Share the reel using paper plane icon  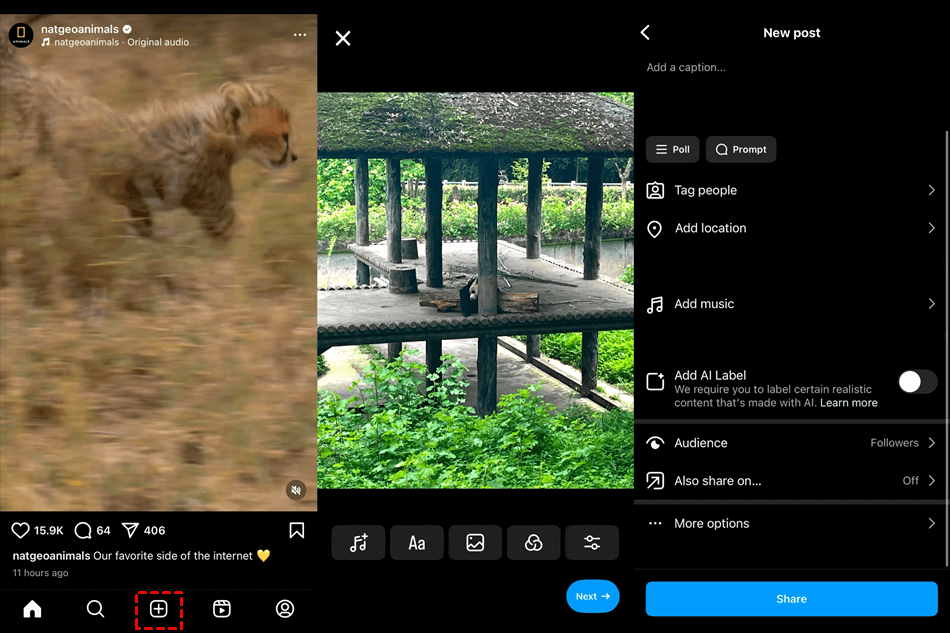130,531
